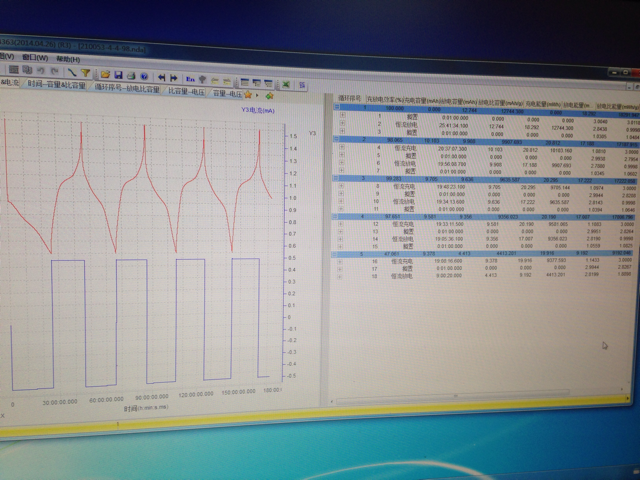
Task: Open the 帮助(H) menu
Action: coord(68,59)
